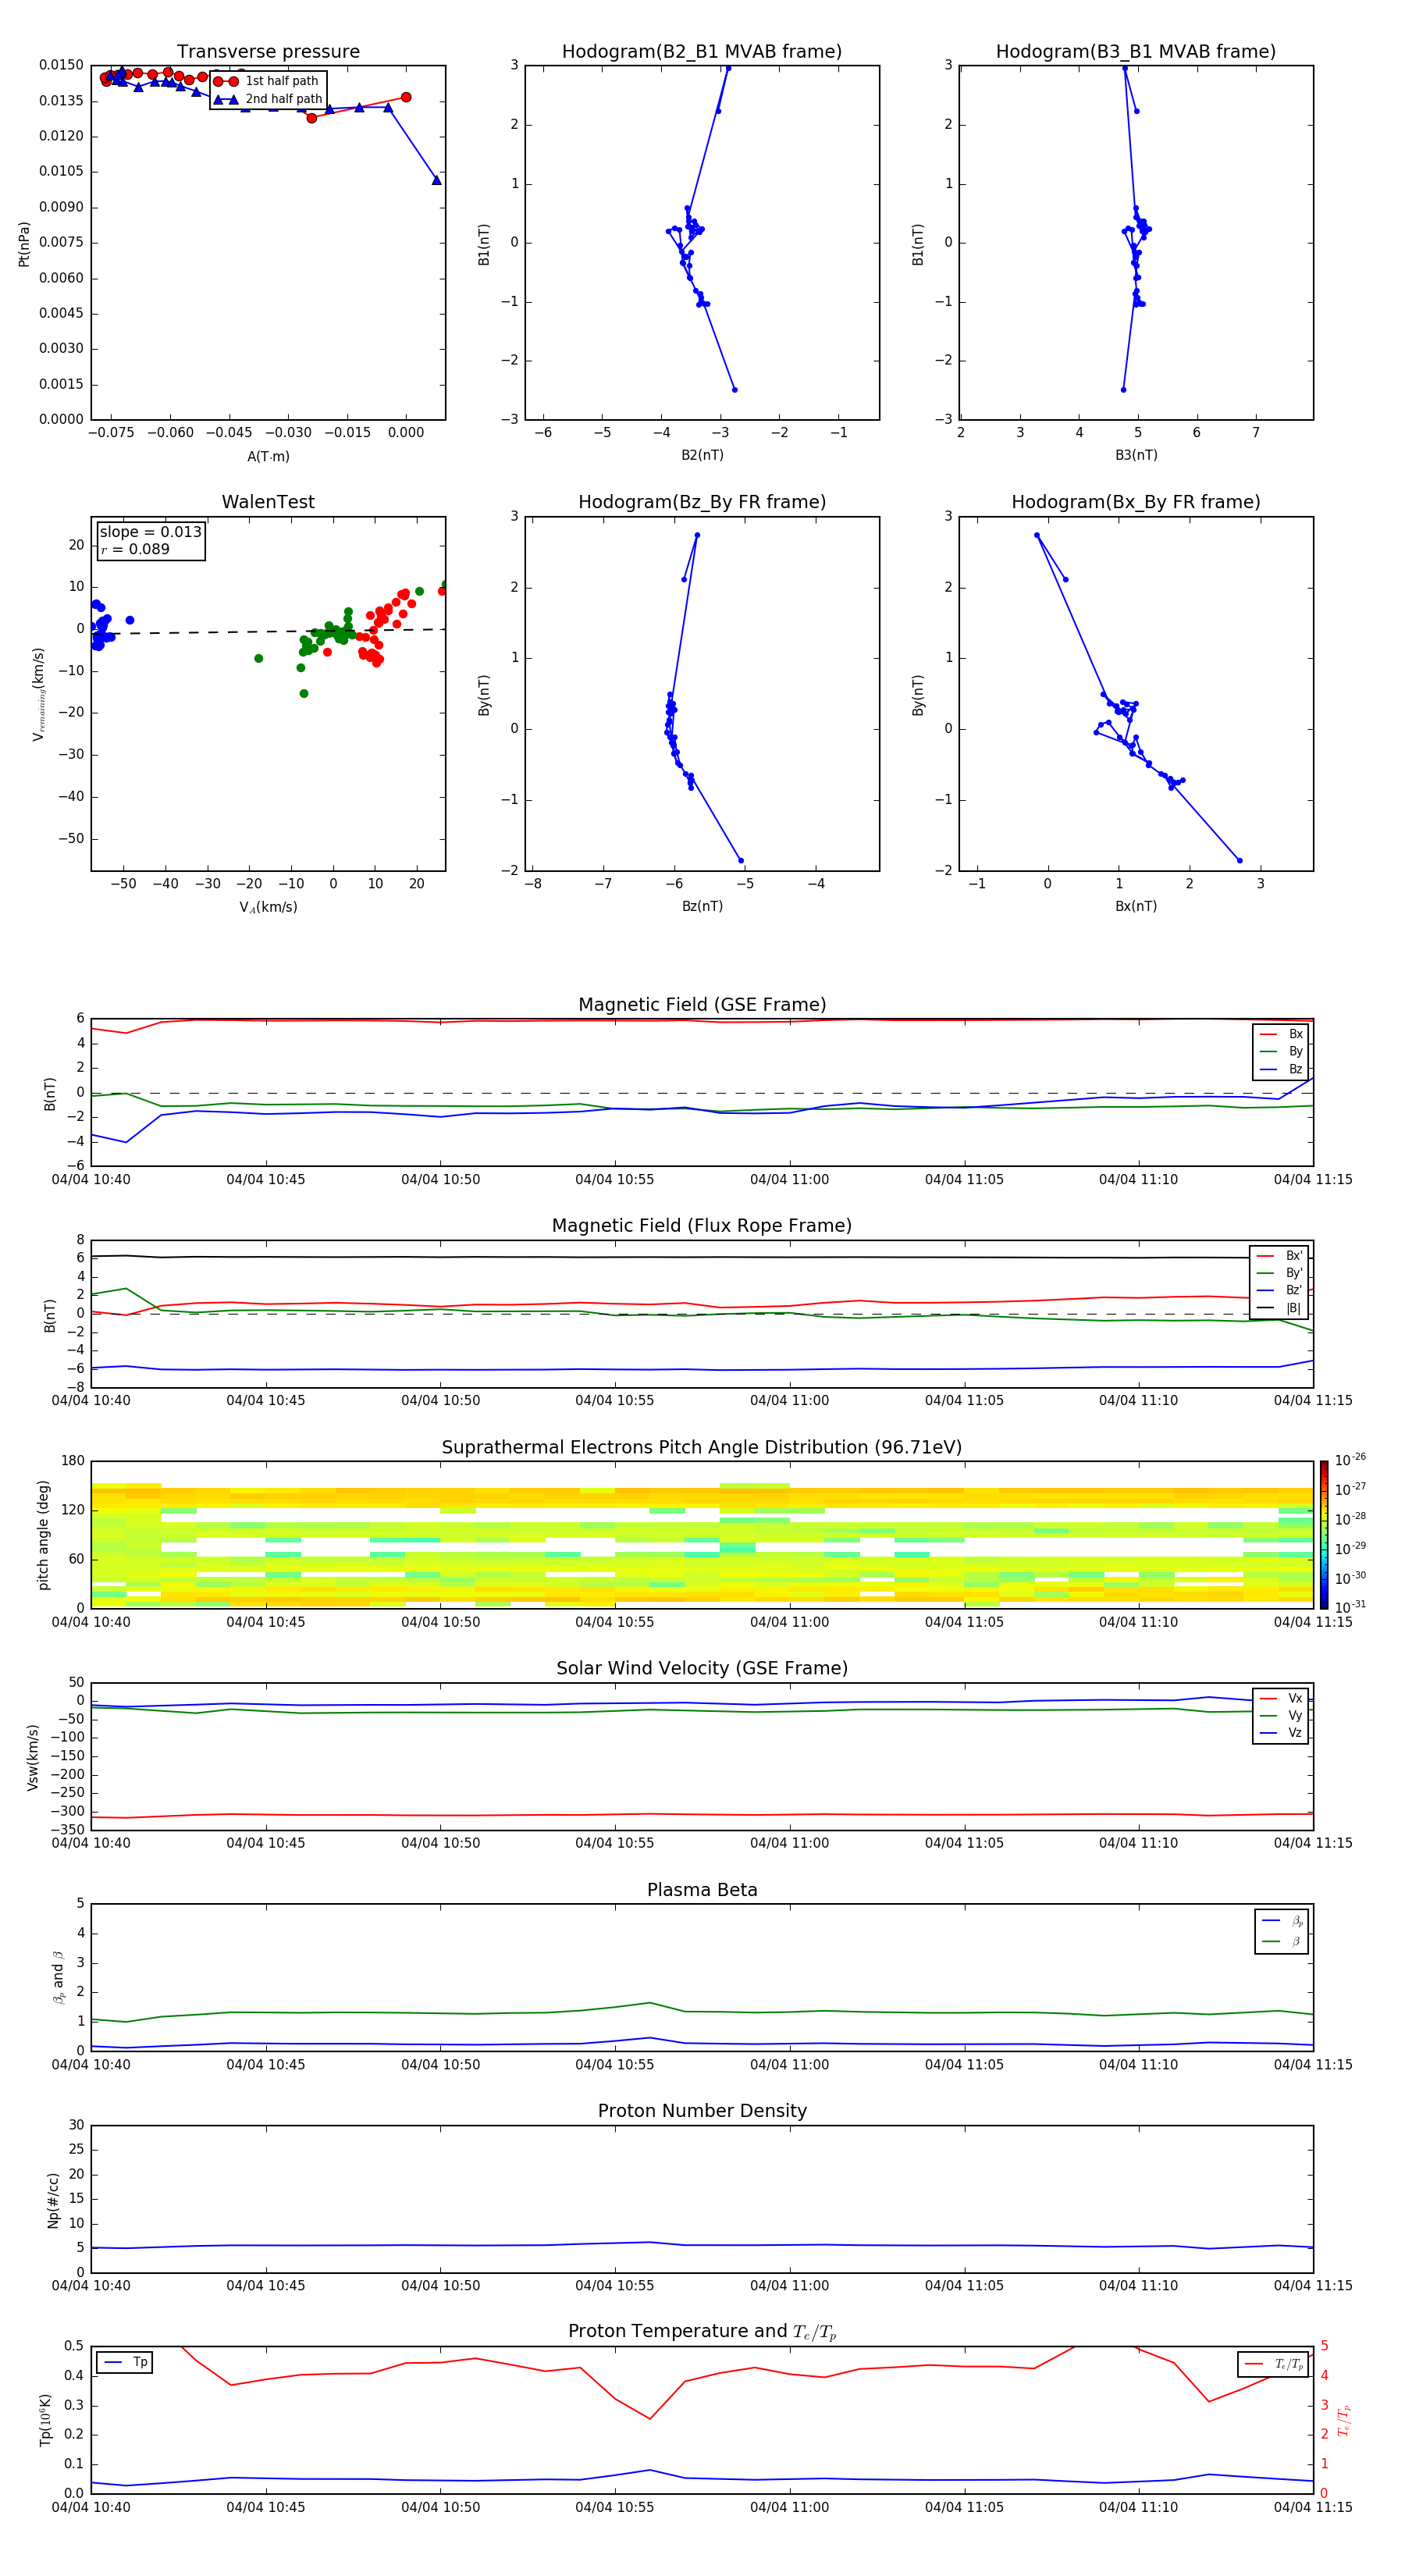This screenshot has height=2576, width=1405.
Task: Click the 'A(T·m)' x-axis label
Action: [268, 456]
